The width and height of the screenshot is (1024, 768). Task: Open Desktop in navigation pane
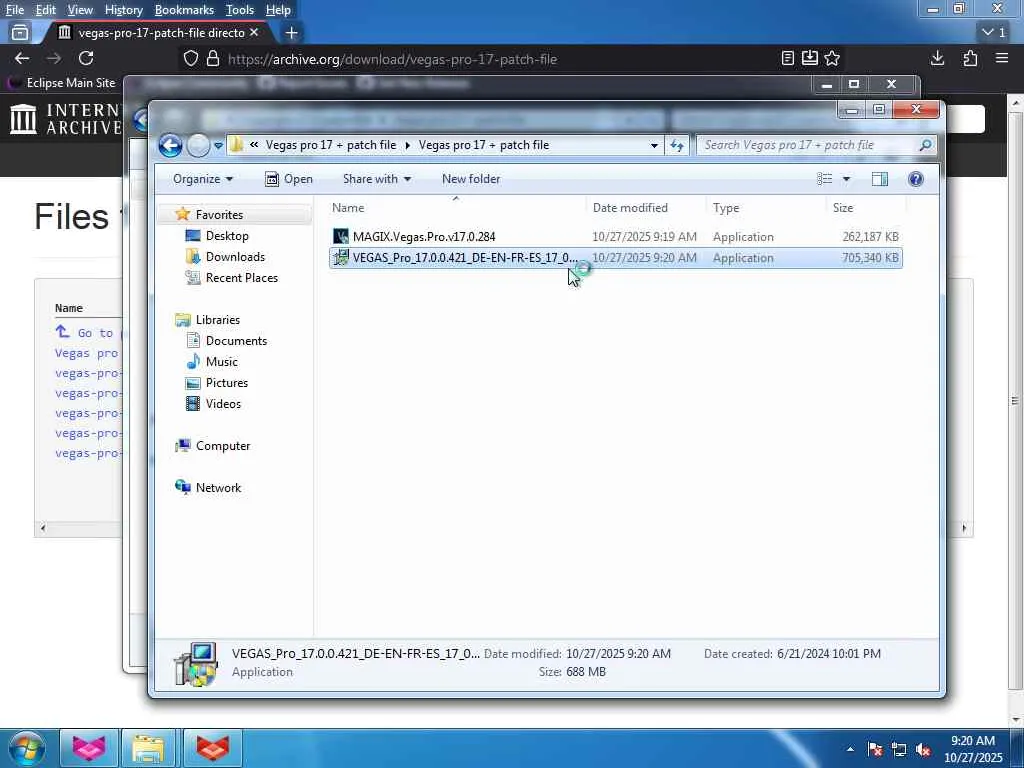[227, 236]
